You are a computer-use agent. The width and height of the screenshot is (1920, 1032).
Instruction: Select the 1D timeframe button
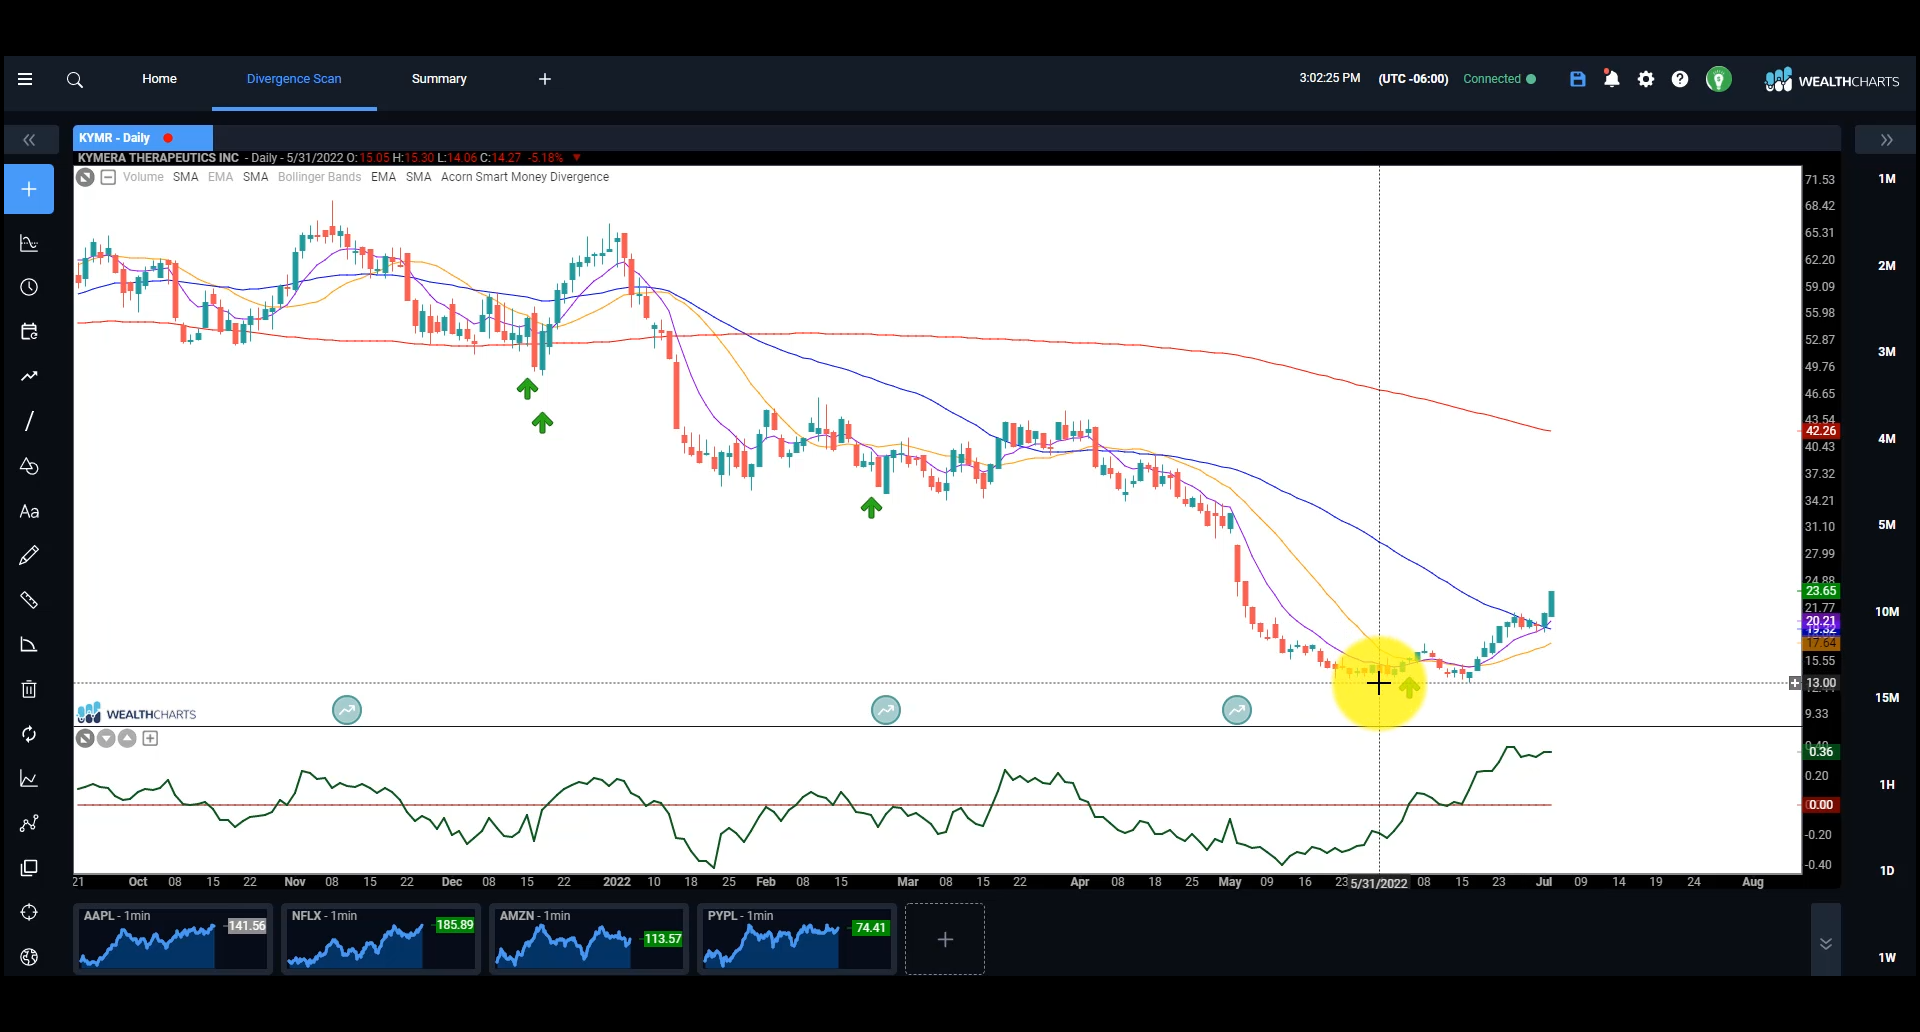coord(1887,871)
